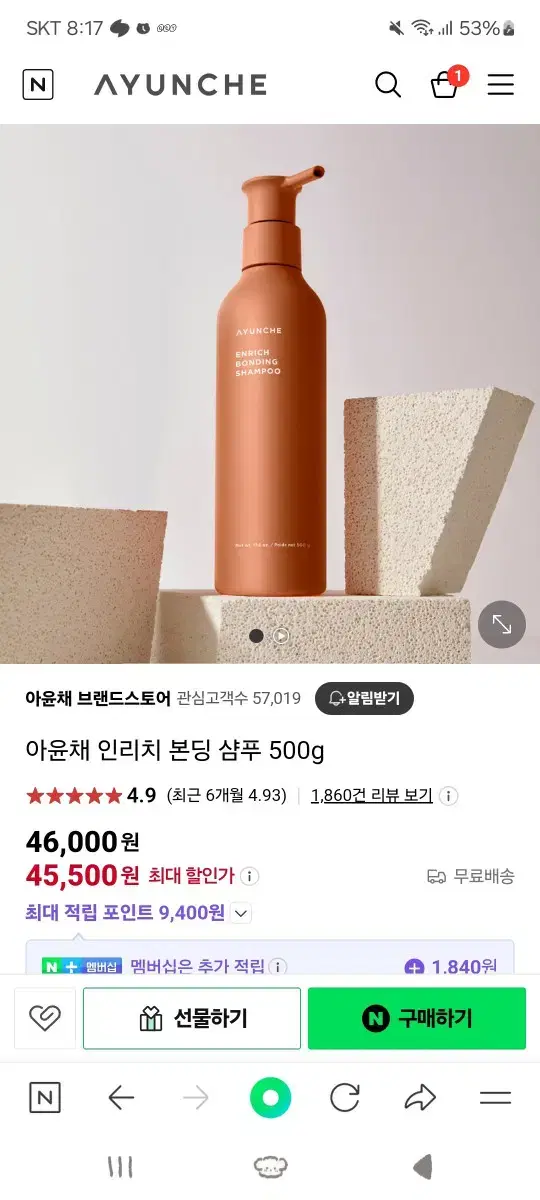Tap the green 구매하기 buy button
Viewport: 540px width, 1200px height.
tap(417, 1018)
